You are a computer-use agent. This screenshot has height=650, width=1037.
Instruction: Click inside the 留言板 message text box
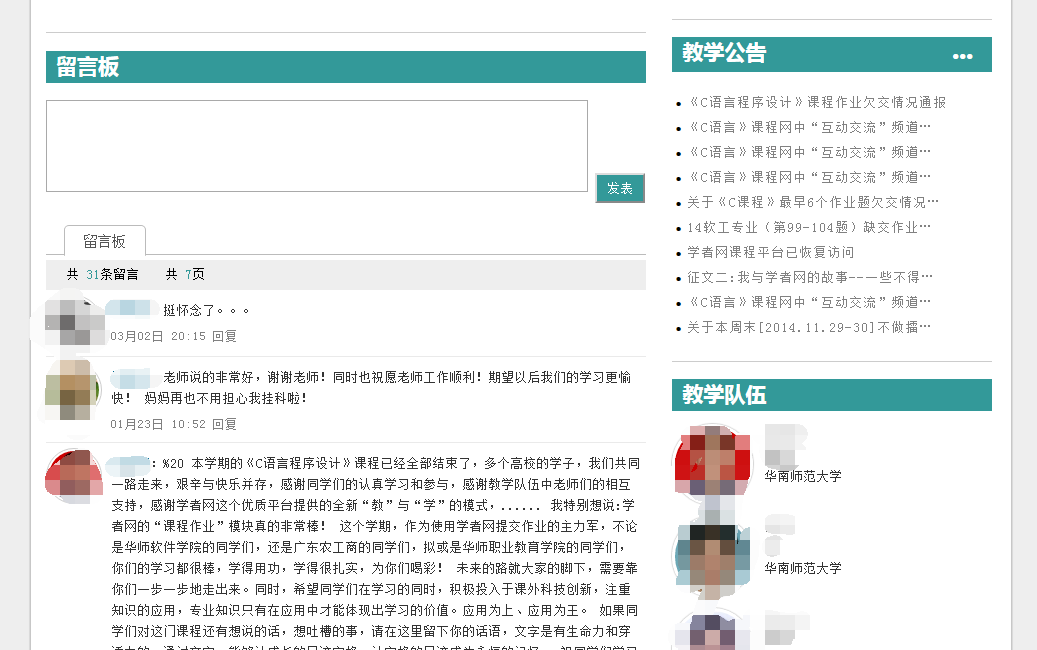[316, 145]
